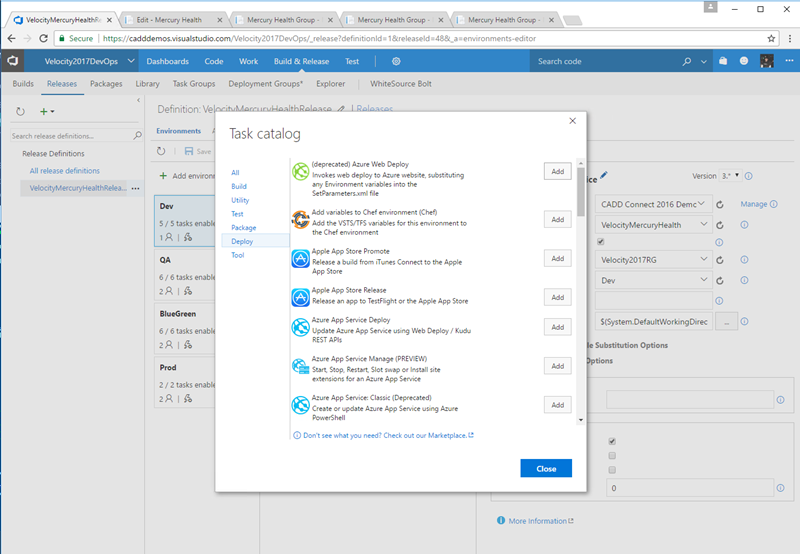
Task: Open the Task Groups tab
Action: coord(194,84)
